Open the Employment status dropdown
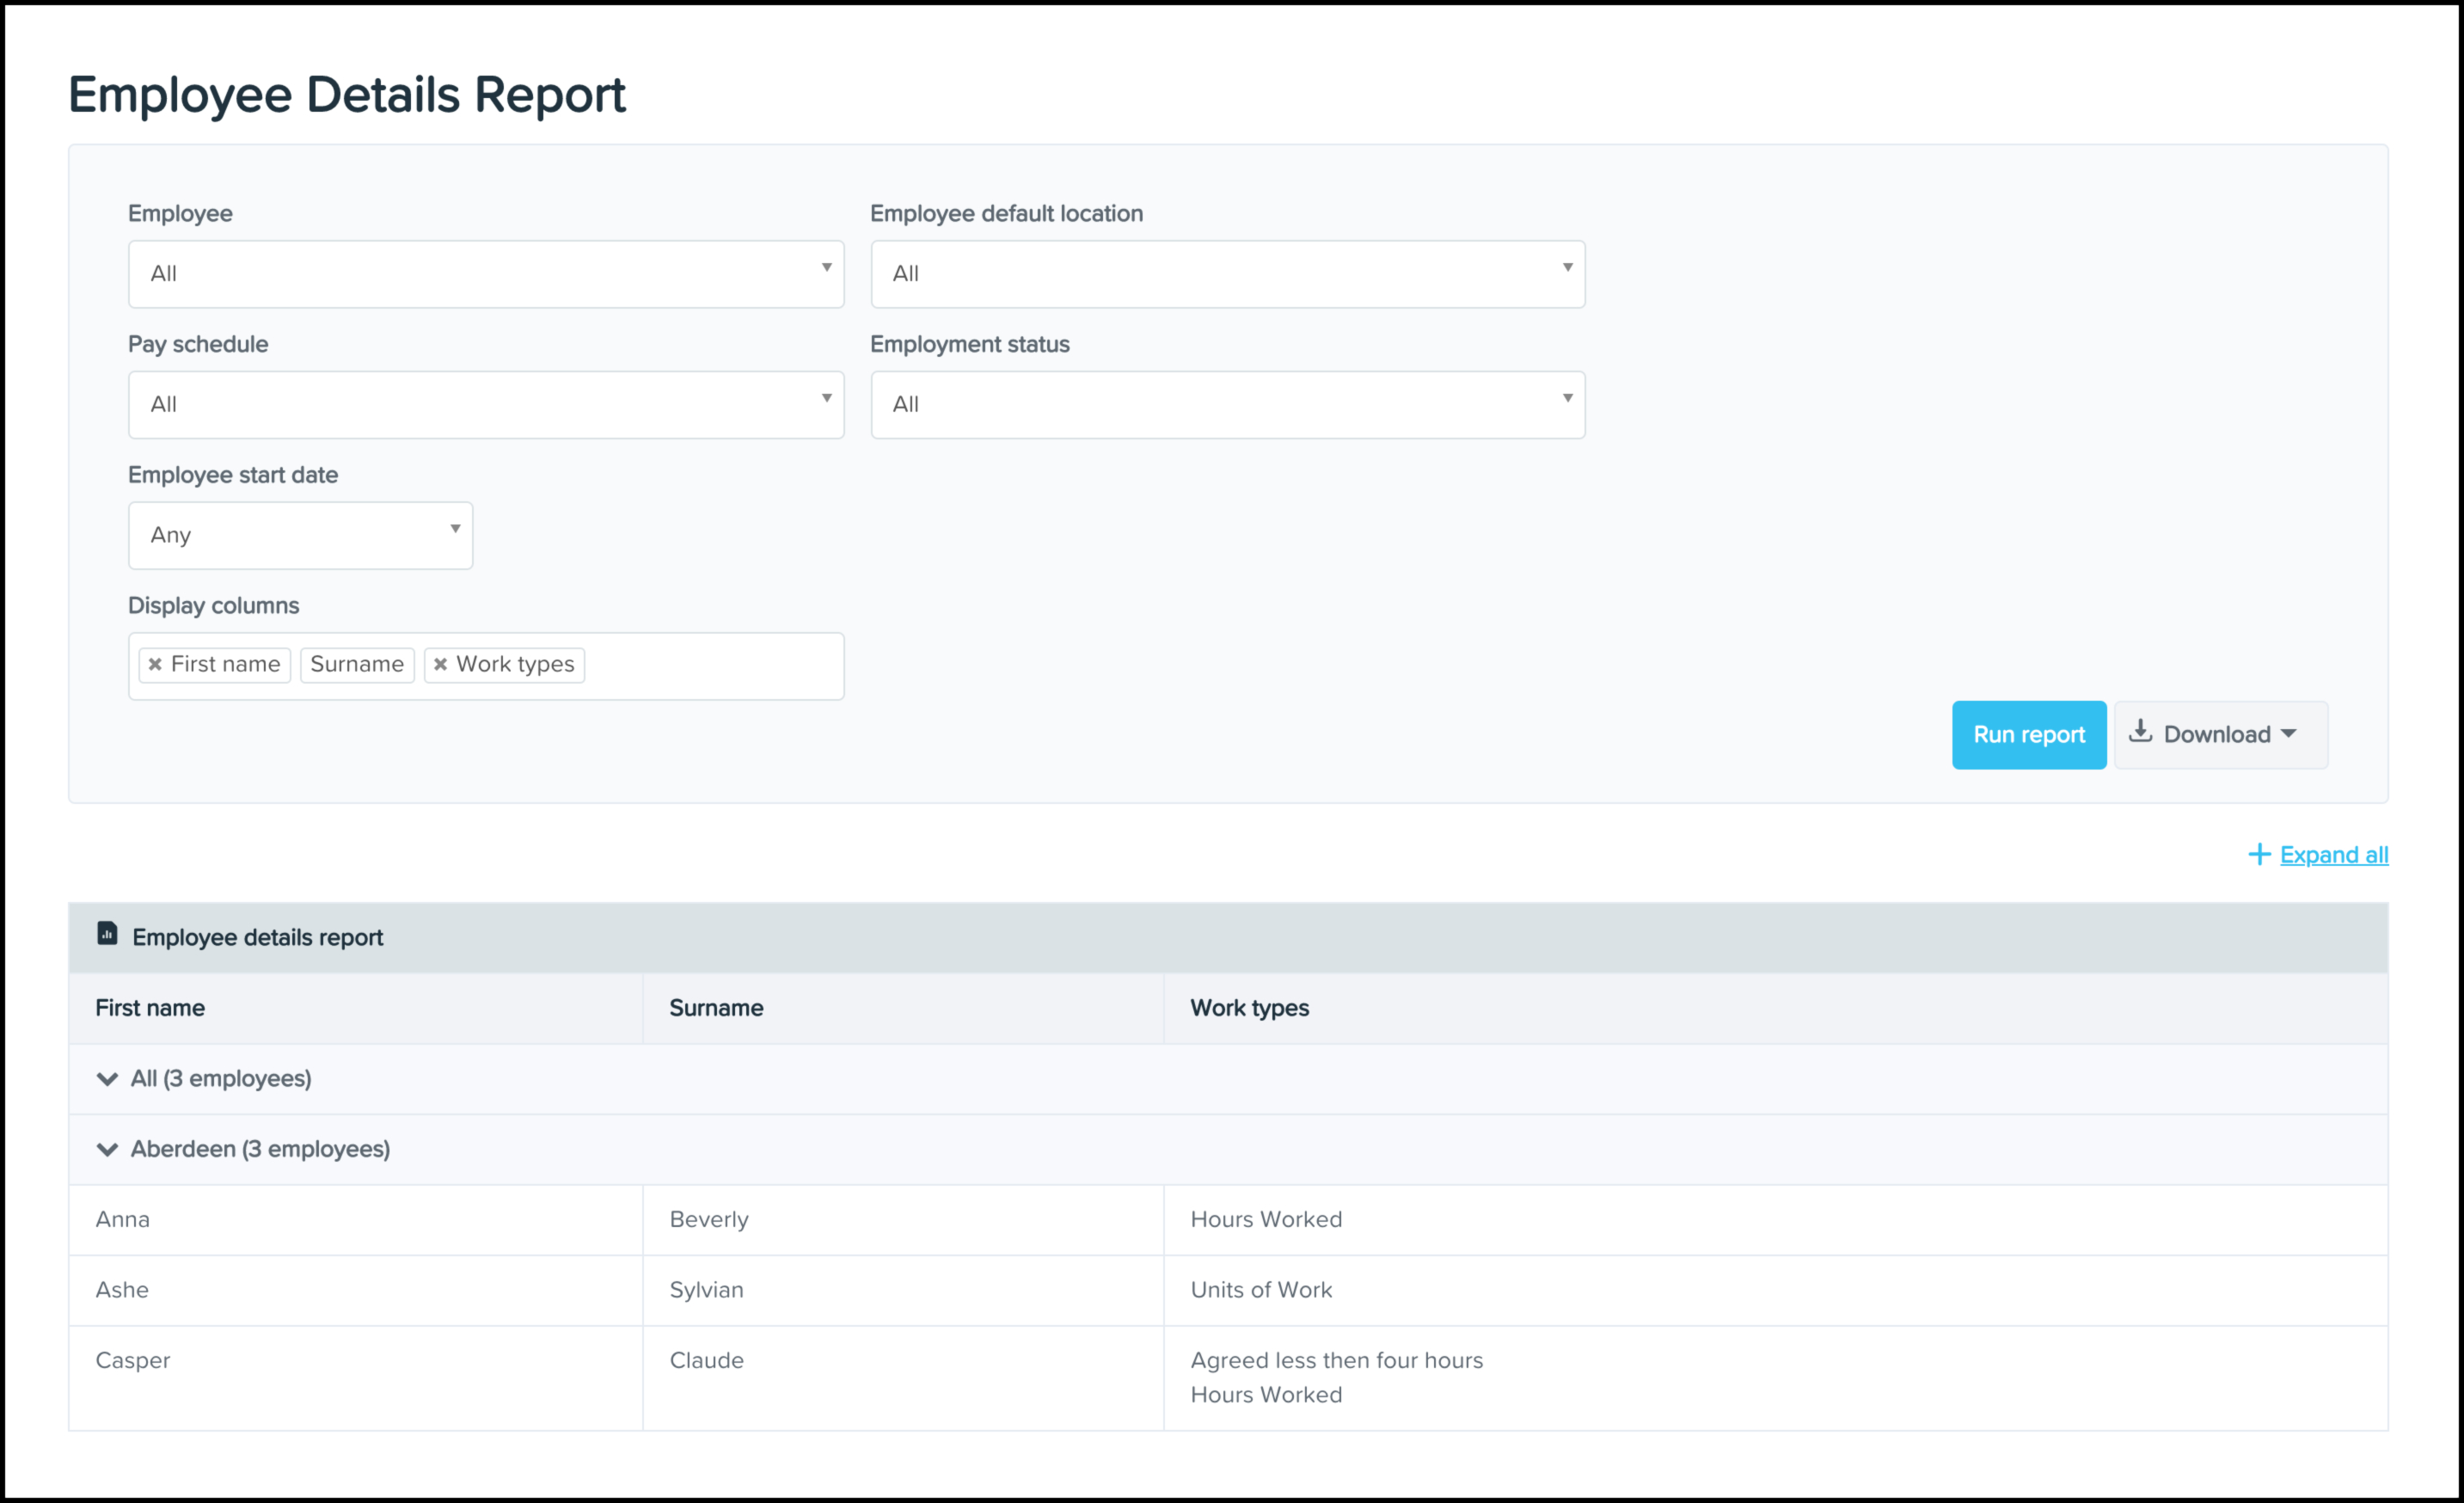The height and width of the screenshot is (1503, 2464). (1227, 404)
